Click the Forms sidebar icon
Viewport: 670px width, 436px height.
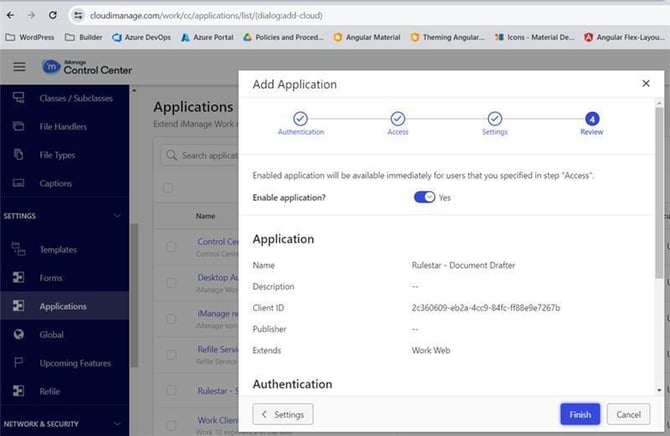(x=18, y=277)
